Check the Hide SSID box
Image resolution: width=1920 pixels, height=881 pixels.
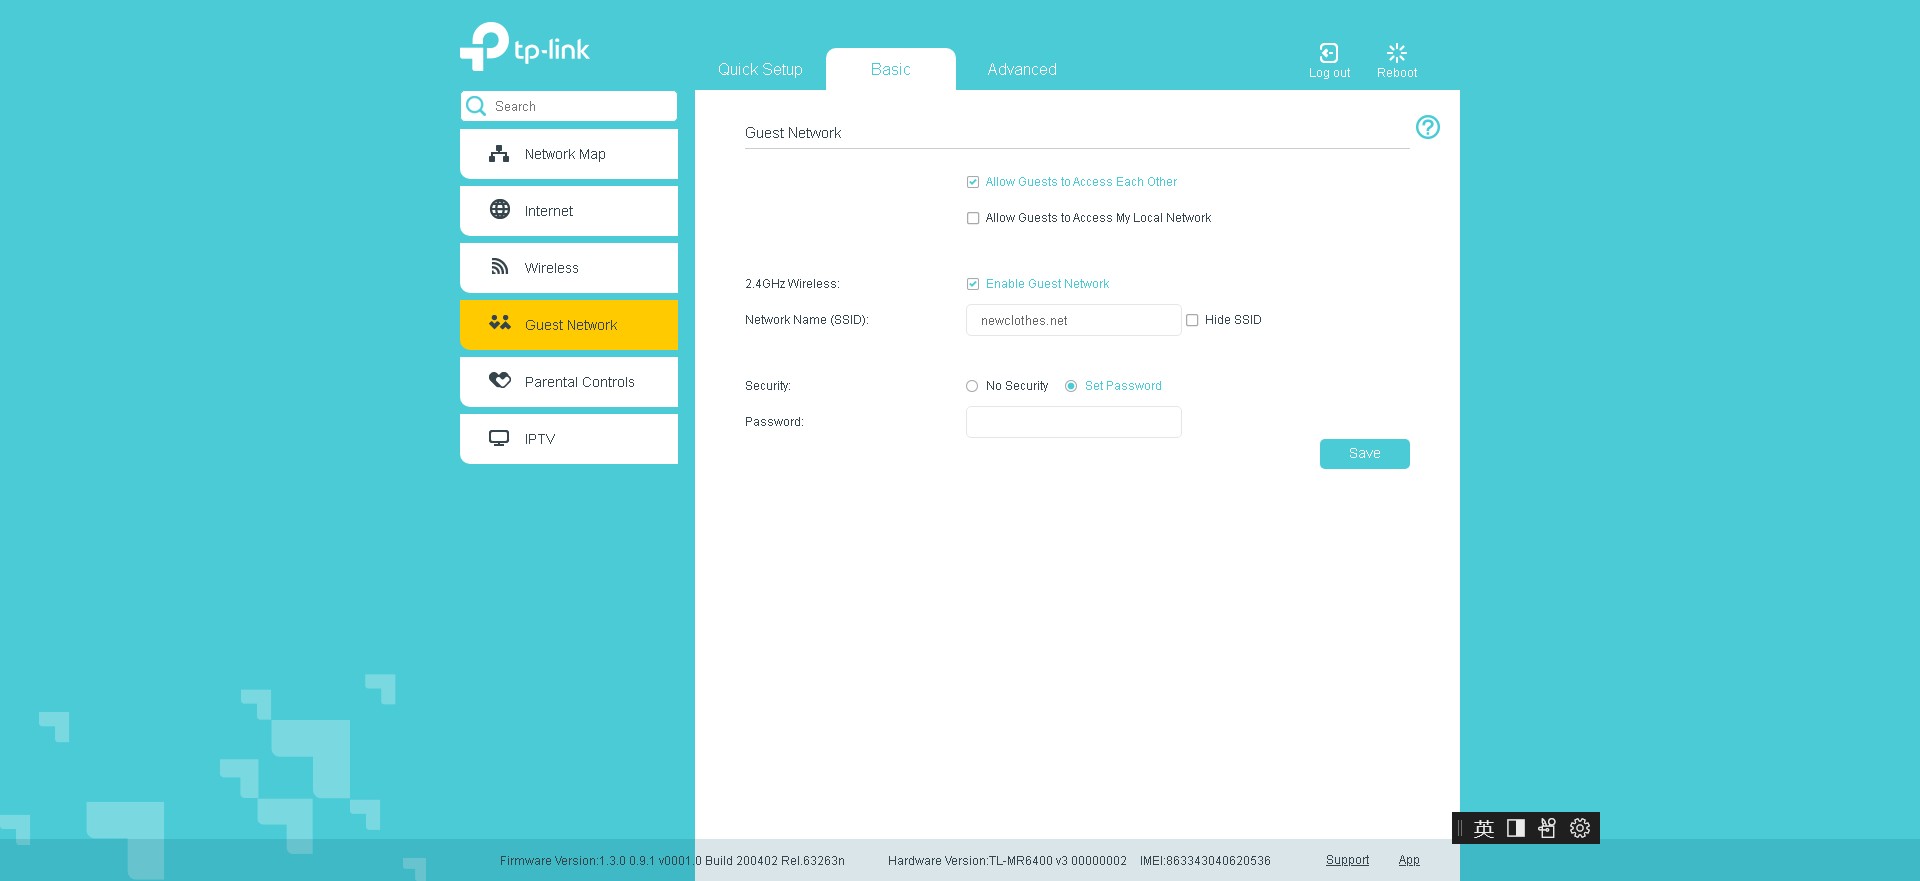pos(1192,320)
